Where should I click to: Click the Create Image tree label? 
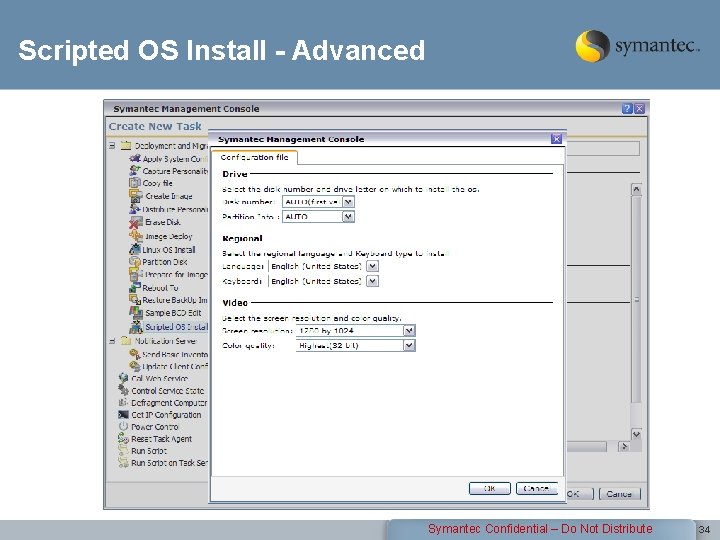(x=169, y=196)
